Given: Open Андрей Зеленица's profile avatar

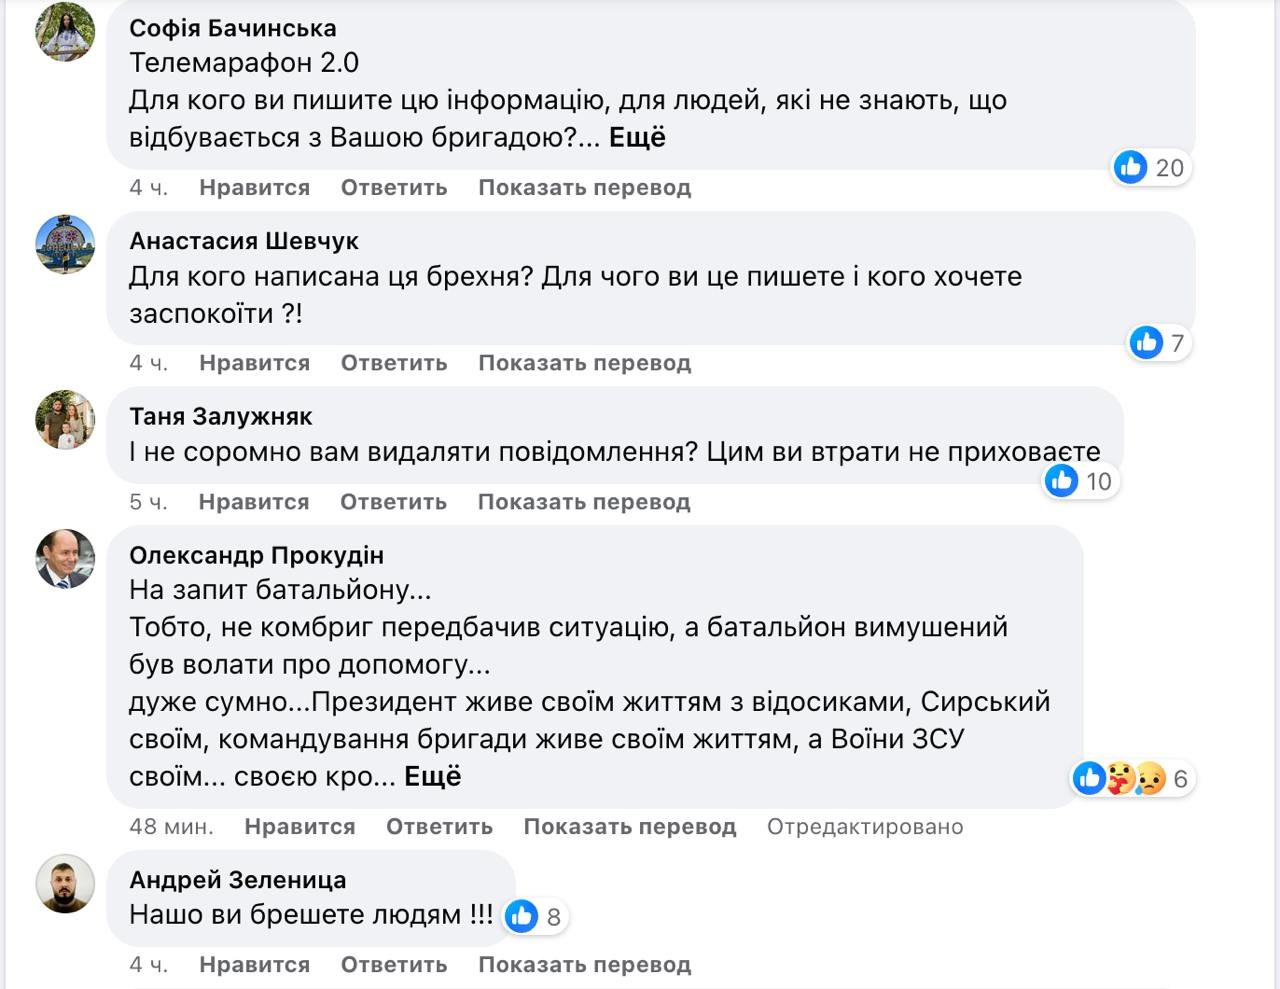Looking at the screenshot, I should (66, 884).
